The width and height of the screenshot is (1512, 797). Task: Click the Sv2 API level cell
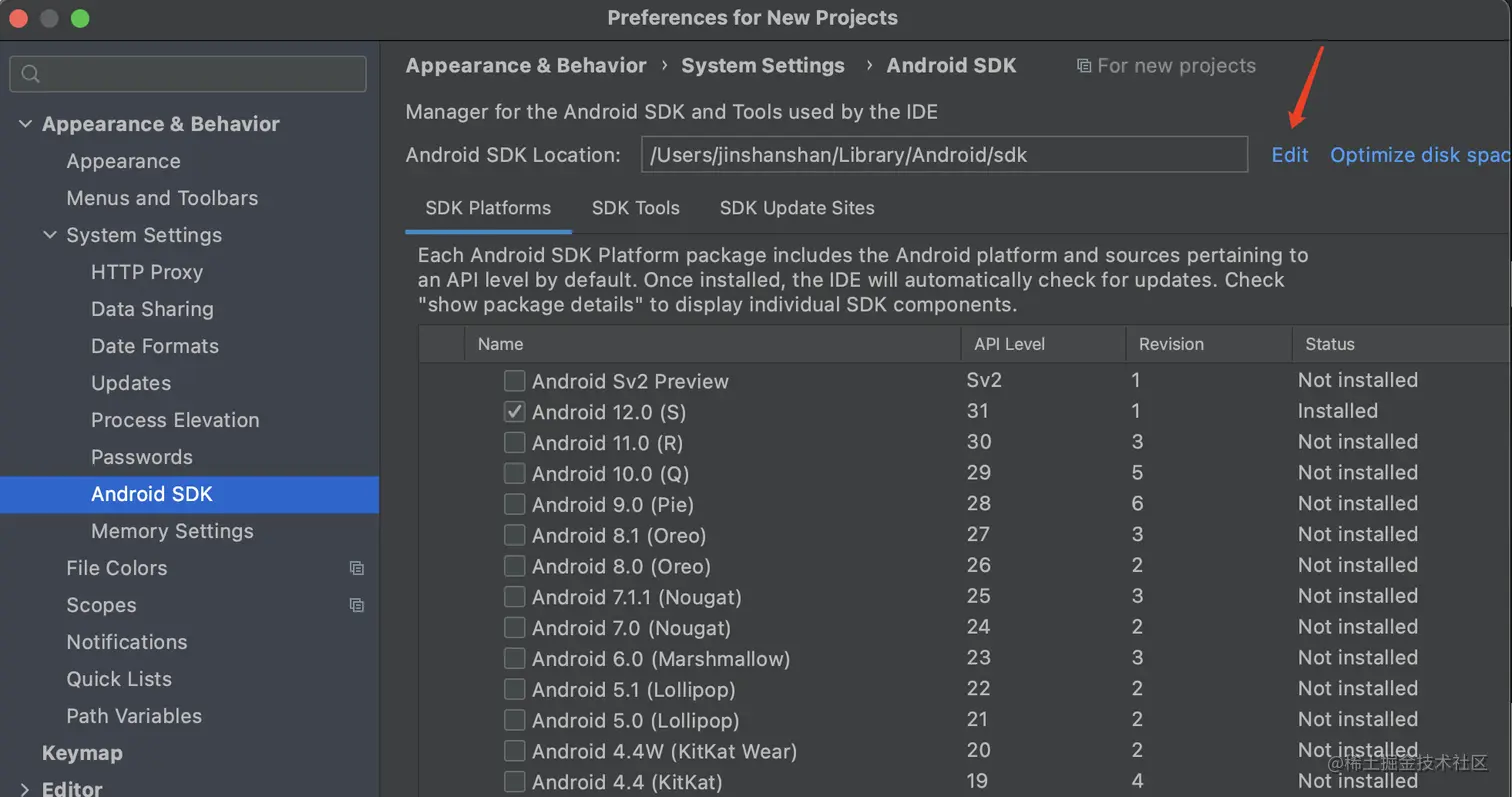[x=984, y=380]
